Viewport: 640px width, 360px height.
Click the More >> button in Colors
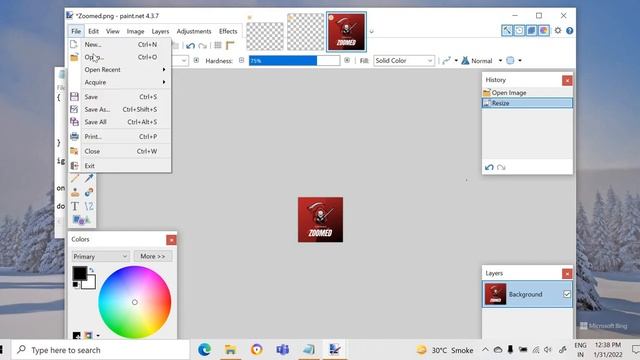click(153, 256)
